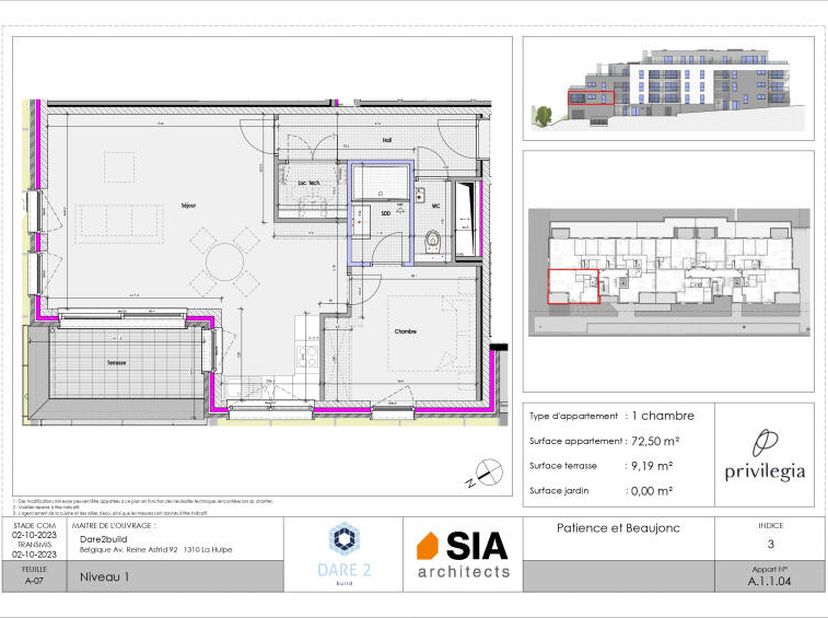
Task: Click the '9,19 m²' terrace surface value
Action: click(652, 466)
